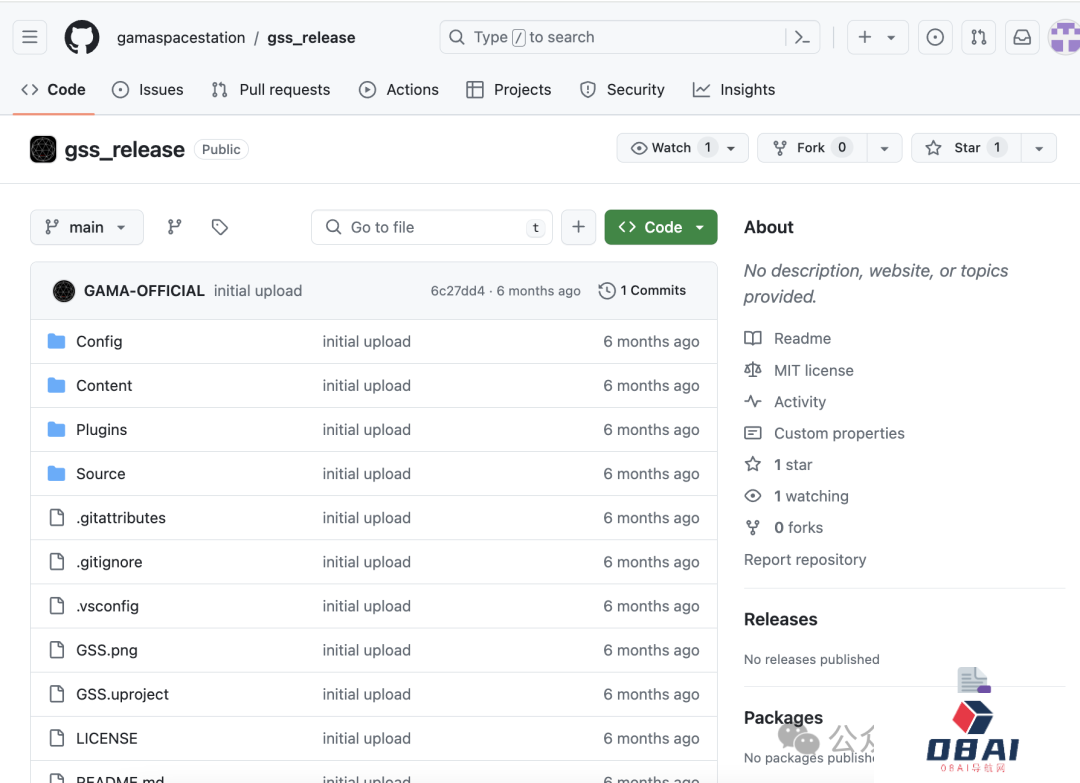Click the repository avatar beside gss_release title
This screenshot has width=1080, height=783.
(x=43, y=149)
